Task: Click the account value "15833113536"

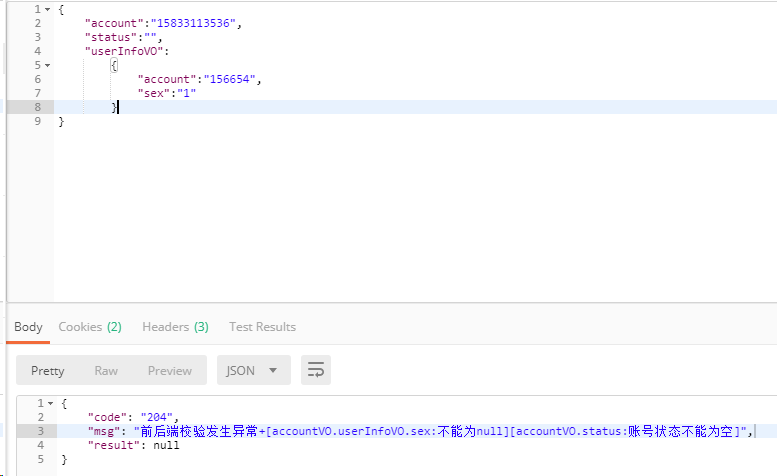Action: click(x=193, y=23)
